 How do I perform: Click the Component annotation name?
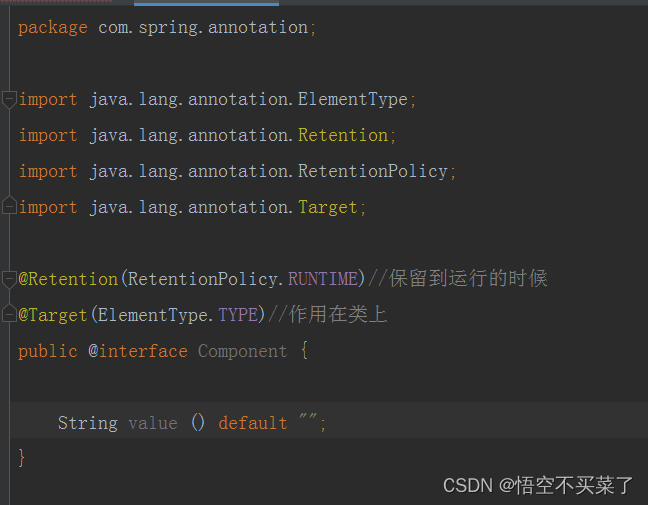(x=243, y=351)
